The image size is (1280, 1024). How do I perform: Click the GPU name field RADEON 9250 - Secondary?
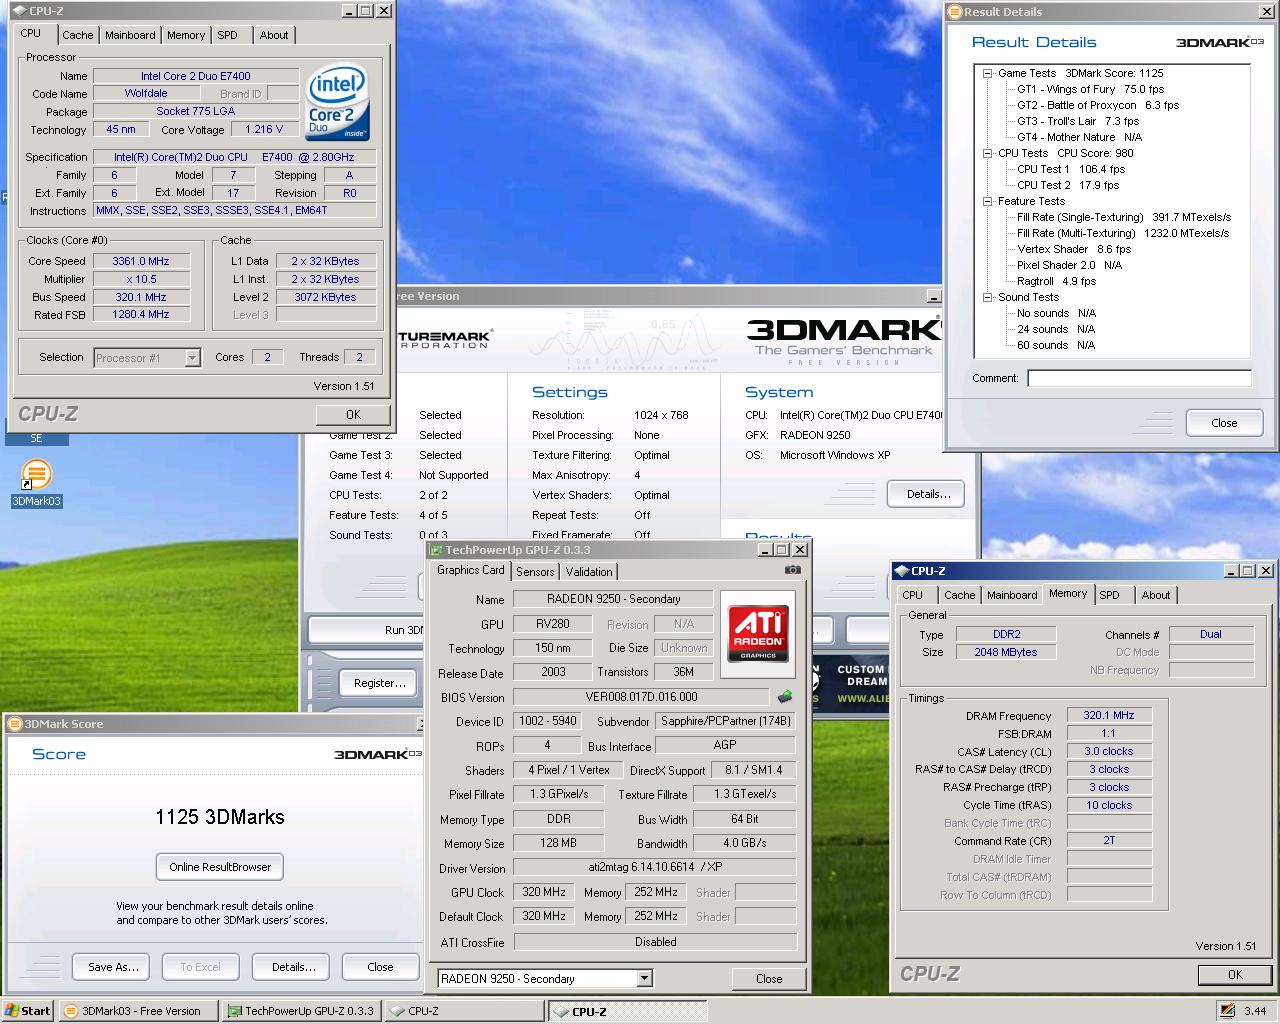[x=613, y=599]
